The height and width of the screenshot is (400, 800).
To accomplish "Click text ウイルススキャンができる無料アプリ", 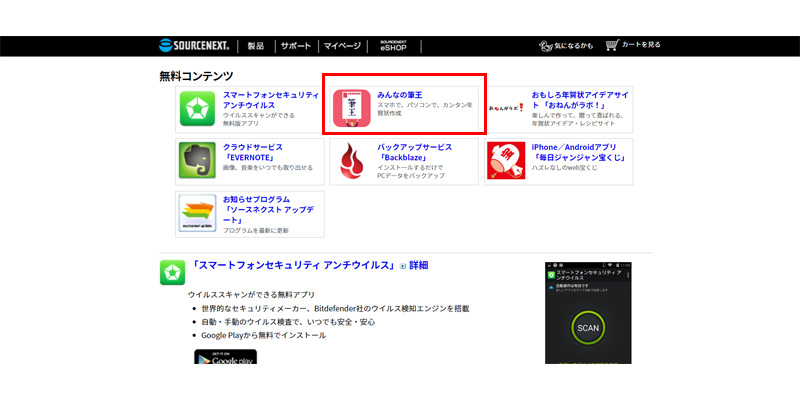I will 252,295.
